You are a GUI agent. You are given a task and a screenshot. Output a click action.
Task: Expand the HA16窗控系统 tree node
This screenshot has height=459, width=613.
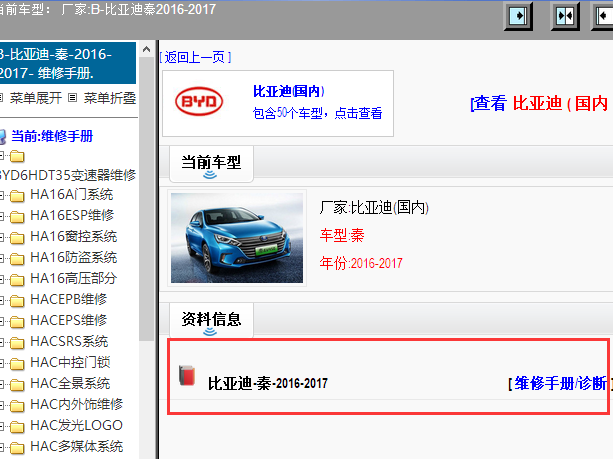pyautogui.click(x=2, y=237)
